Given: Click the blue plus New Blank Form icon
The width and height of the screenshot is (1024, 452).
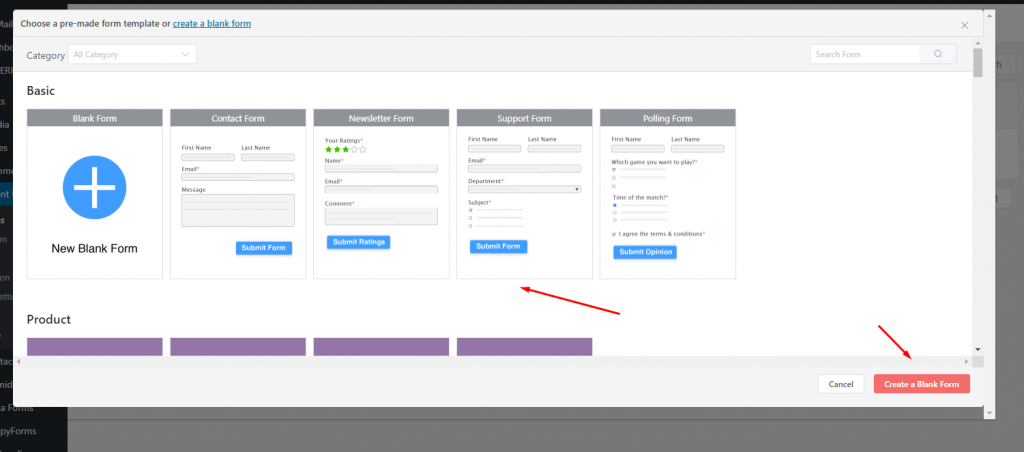Looking at the screenshot, I should 94,187.
